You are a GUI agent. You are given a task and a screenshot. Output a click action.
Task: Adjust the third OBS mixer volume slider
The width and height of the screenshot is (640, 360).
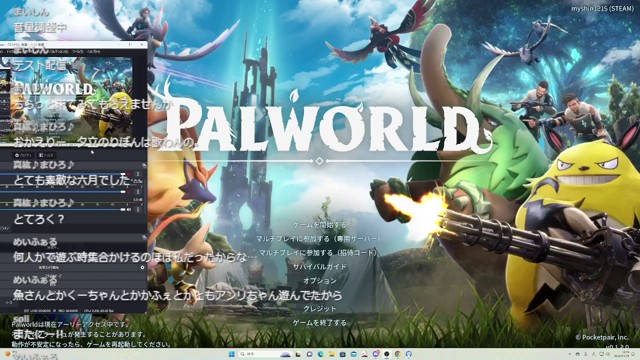[x=122, y=209]
